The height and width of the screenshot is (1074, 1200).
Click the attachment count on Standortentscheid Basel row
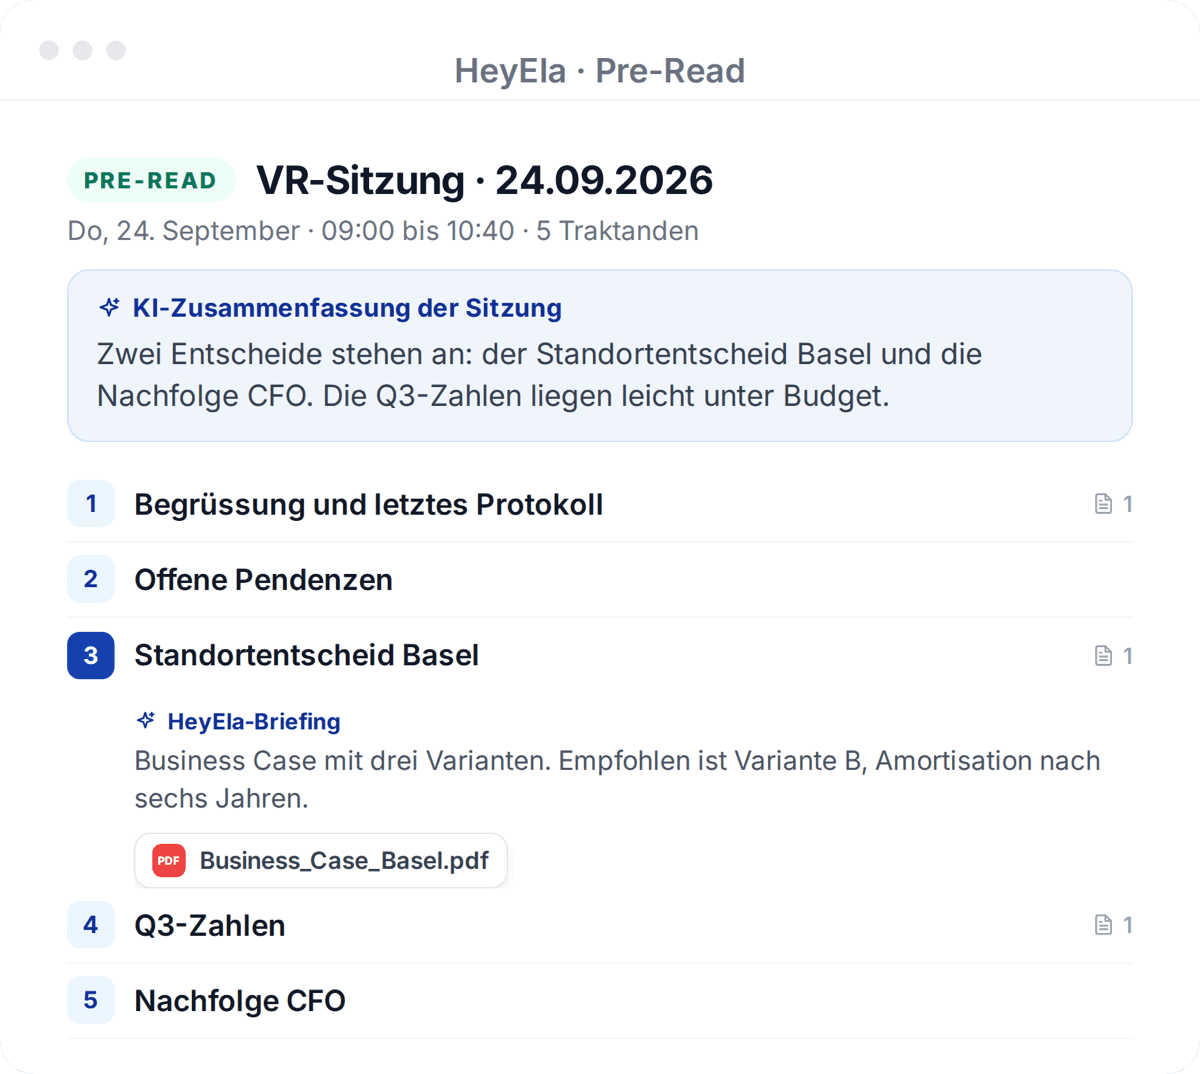coord(1127,655)
